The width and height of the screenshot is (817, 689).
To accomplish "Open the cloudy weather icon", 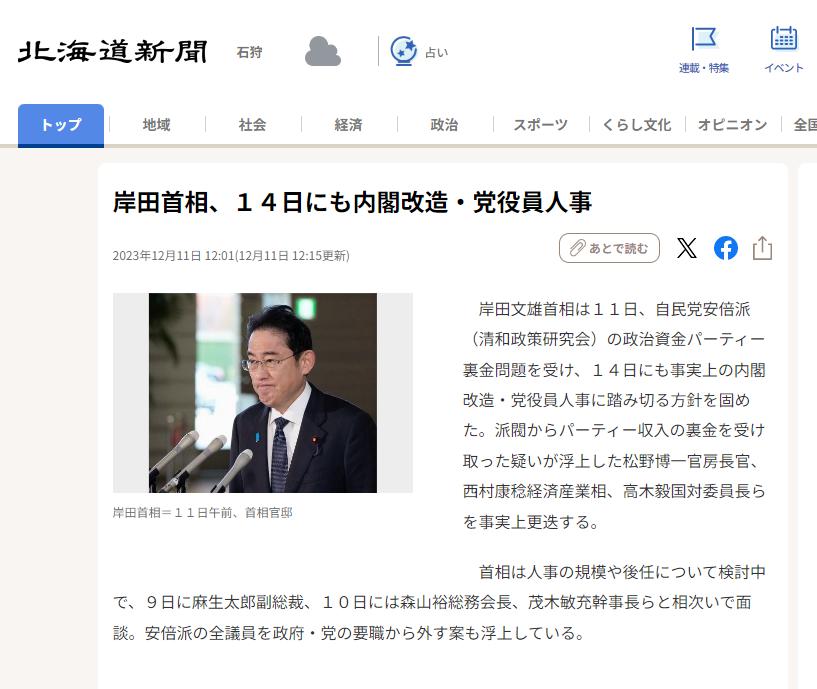I will tap(323, 51).
